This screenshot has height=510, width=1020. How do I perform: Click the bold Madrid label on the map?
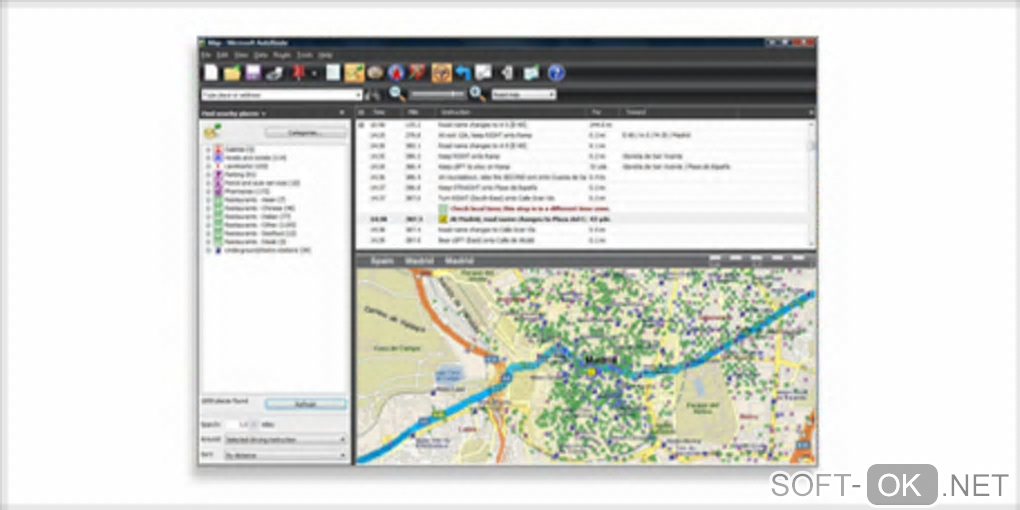(x=600, y=360)
